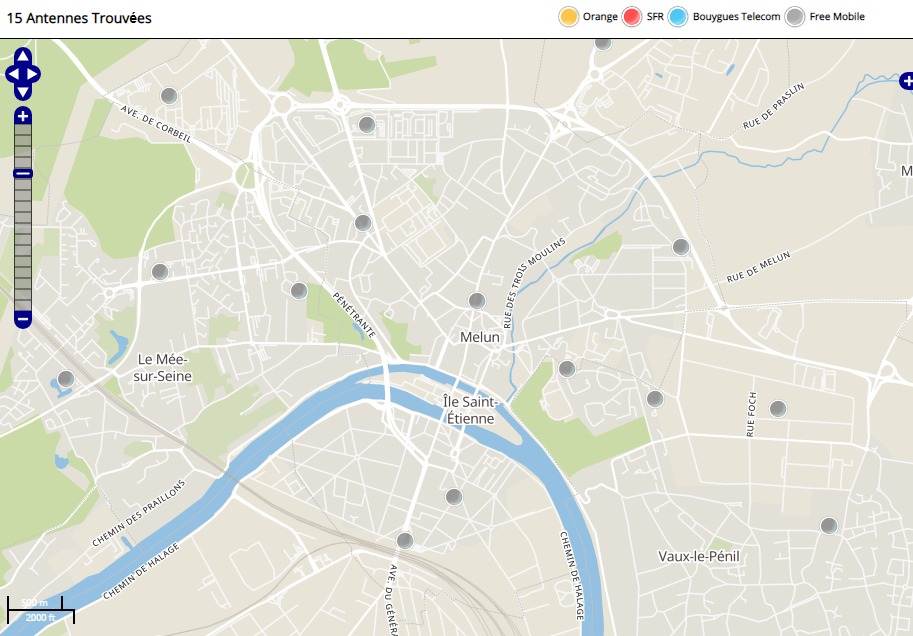The height and width of the screenshot is (636, 913).
Task: Expand the layer switcher plus on right edge
Action: (906, 80)
